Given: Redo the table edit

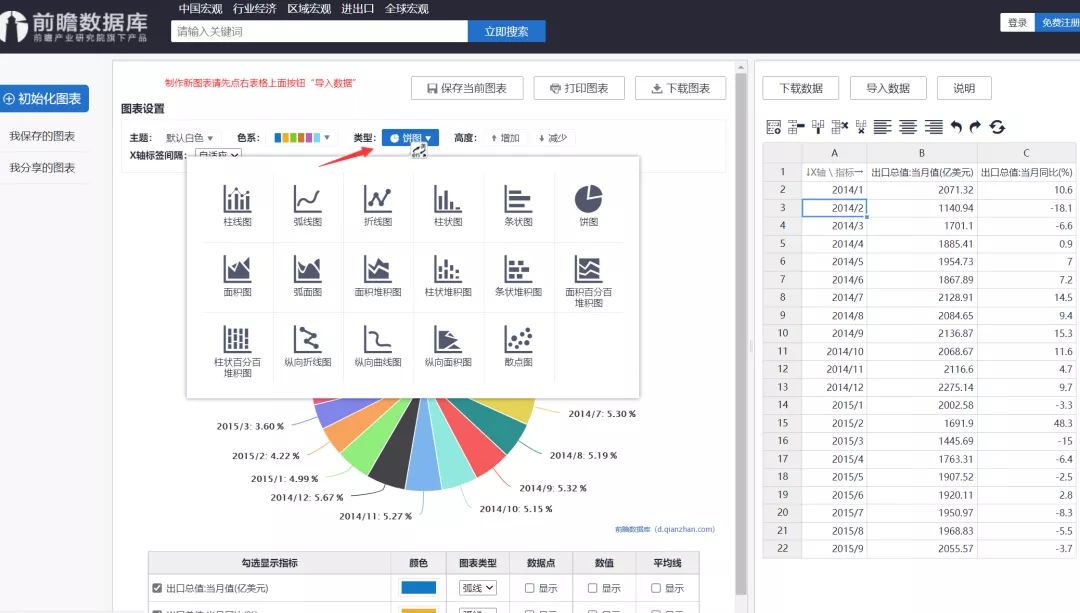Looking at the screenshot, I should click(x=975, y=127).
